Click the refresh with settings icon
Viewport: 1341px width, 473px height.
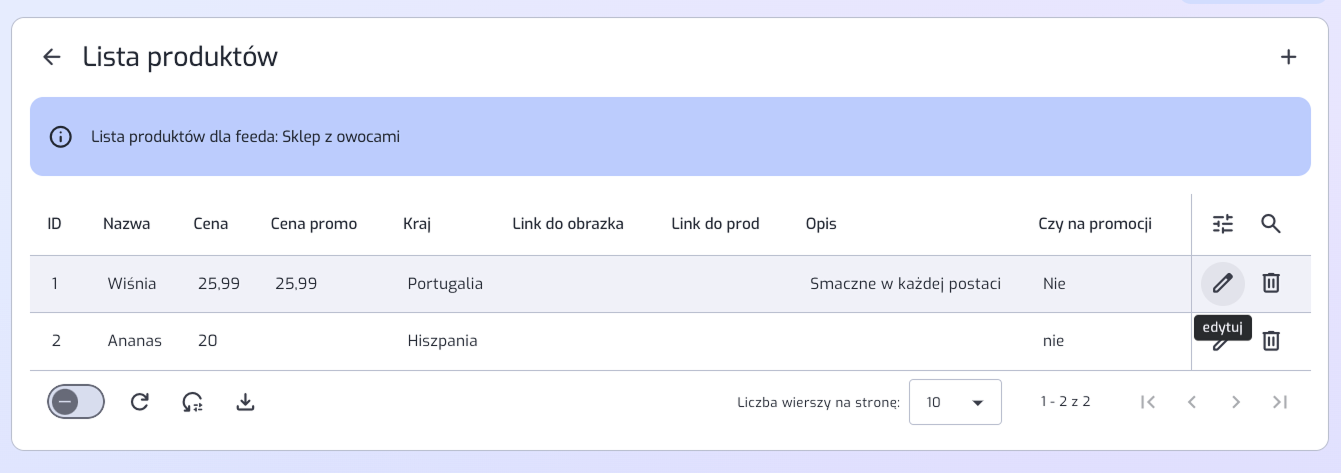point(193,402)
